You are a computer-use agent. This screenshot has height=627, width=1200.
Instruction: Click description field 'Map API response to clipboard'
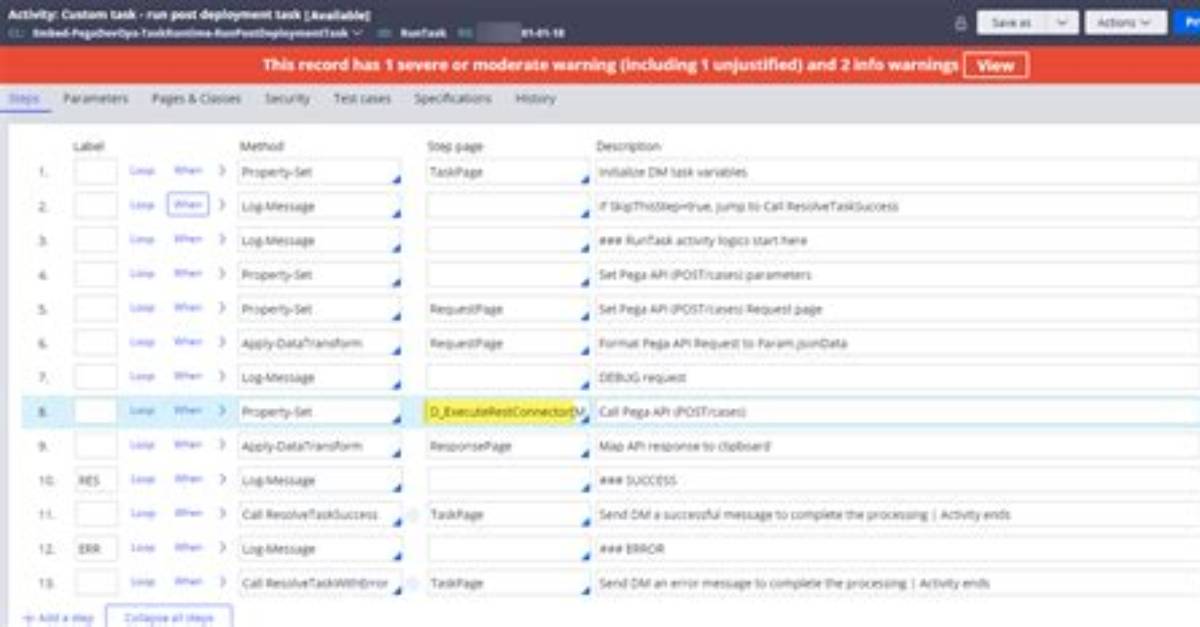coord(897,446)
